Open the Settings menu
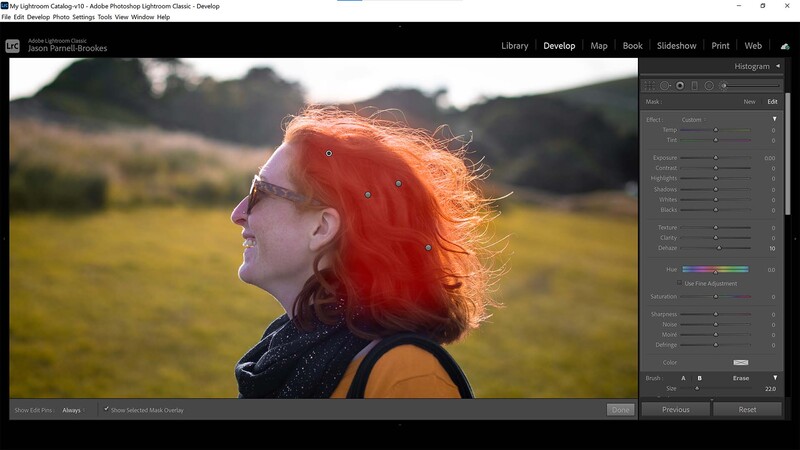This screenshot has height=450, width=800. [x=84, y=17]
